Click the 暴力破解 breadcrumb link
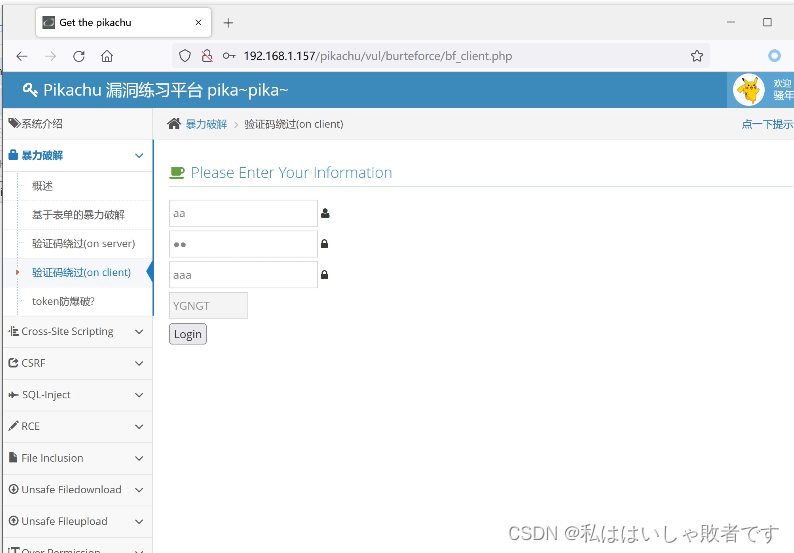Image resolution: width=794 pixels, height=553 pixels. 206,124
